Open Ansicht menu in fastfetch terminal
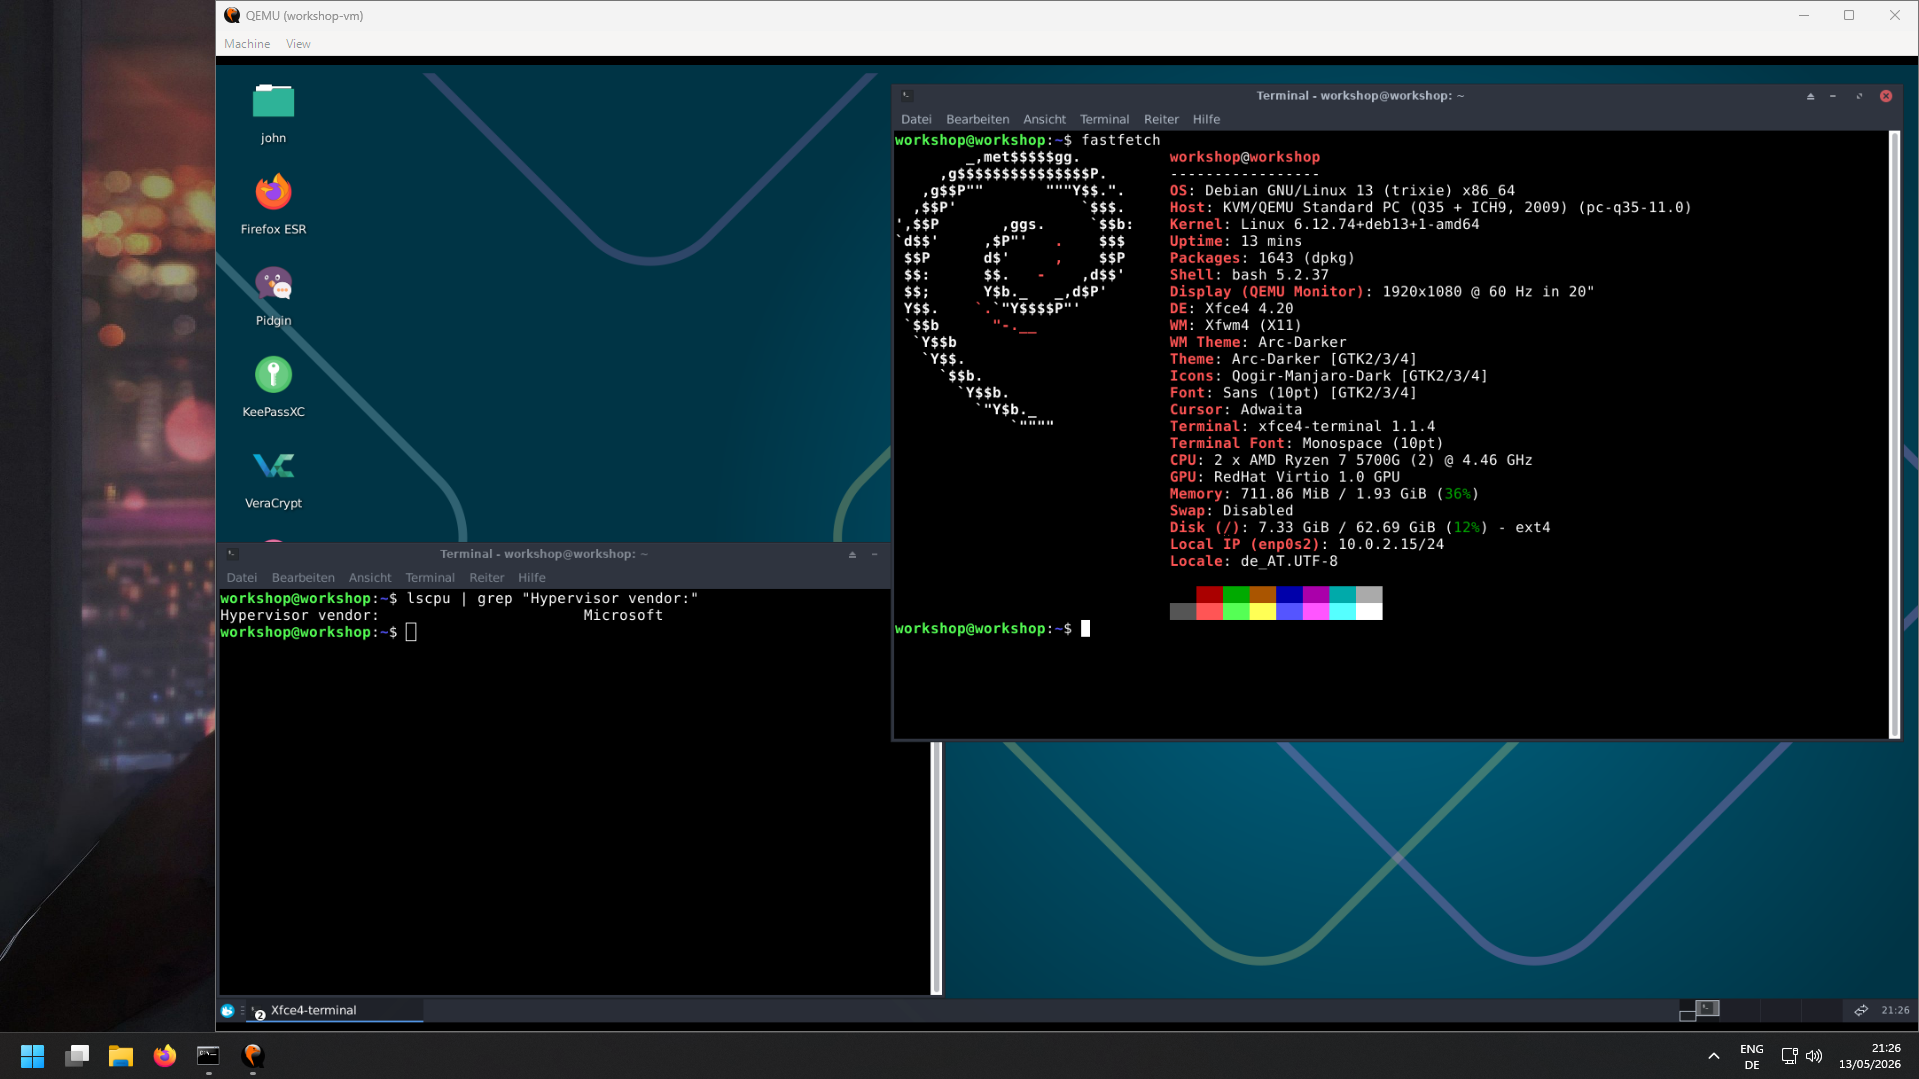 pyautogui.click(x=1044, y=119)
